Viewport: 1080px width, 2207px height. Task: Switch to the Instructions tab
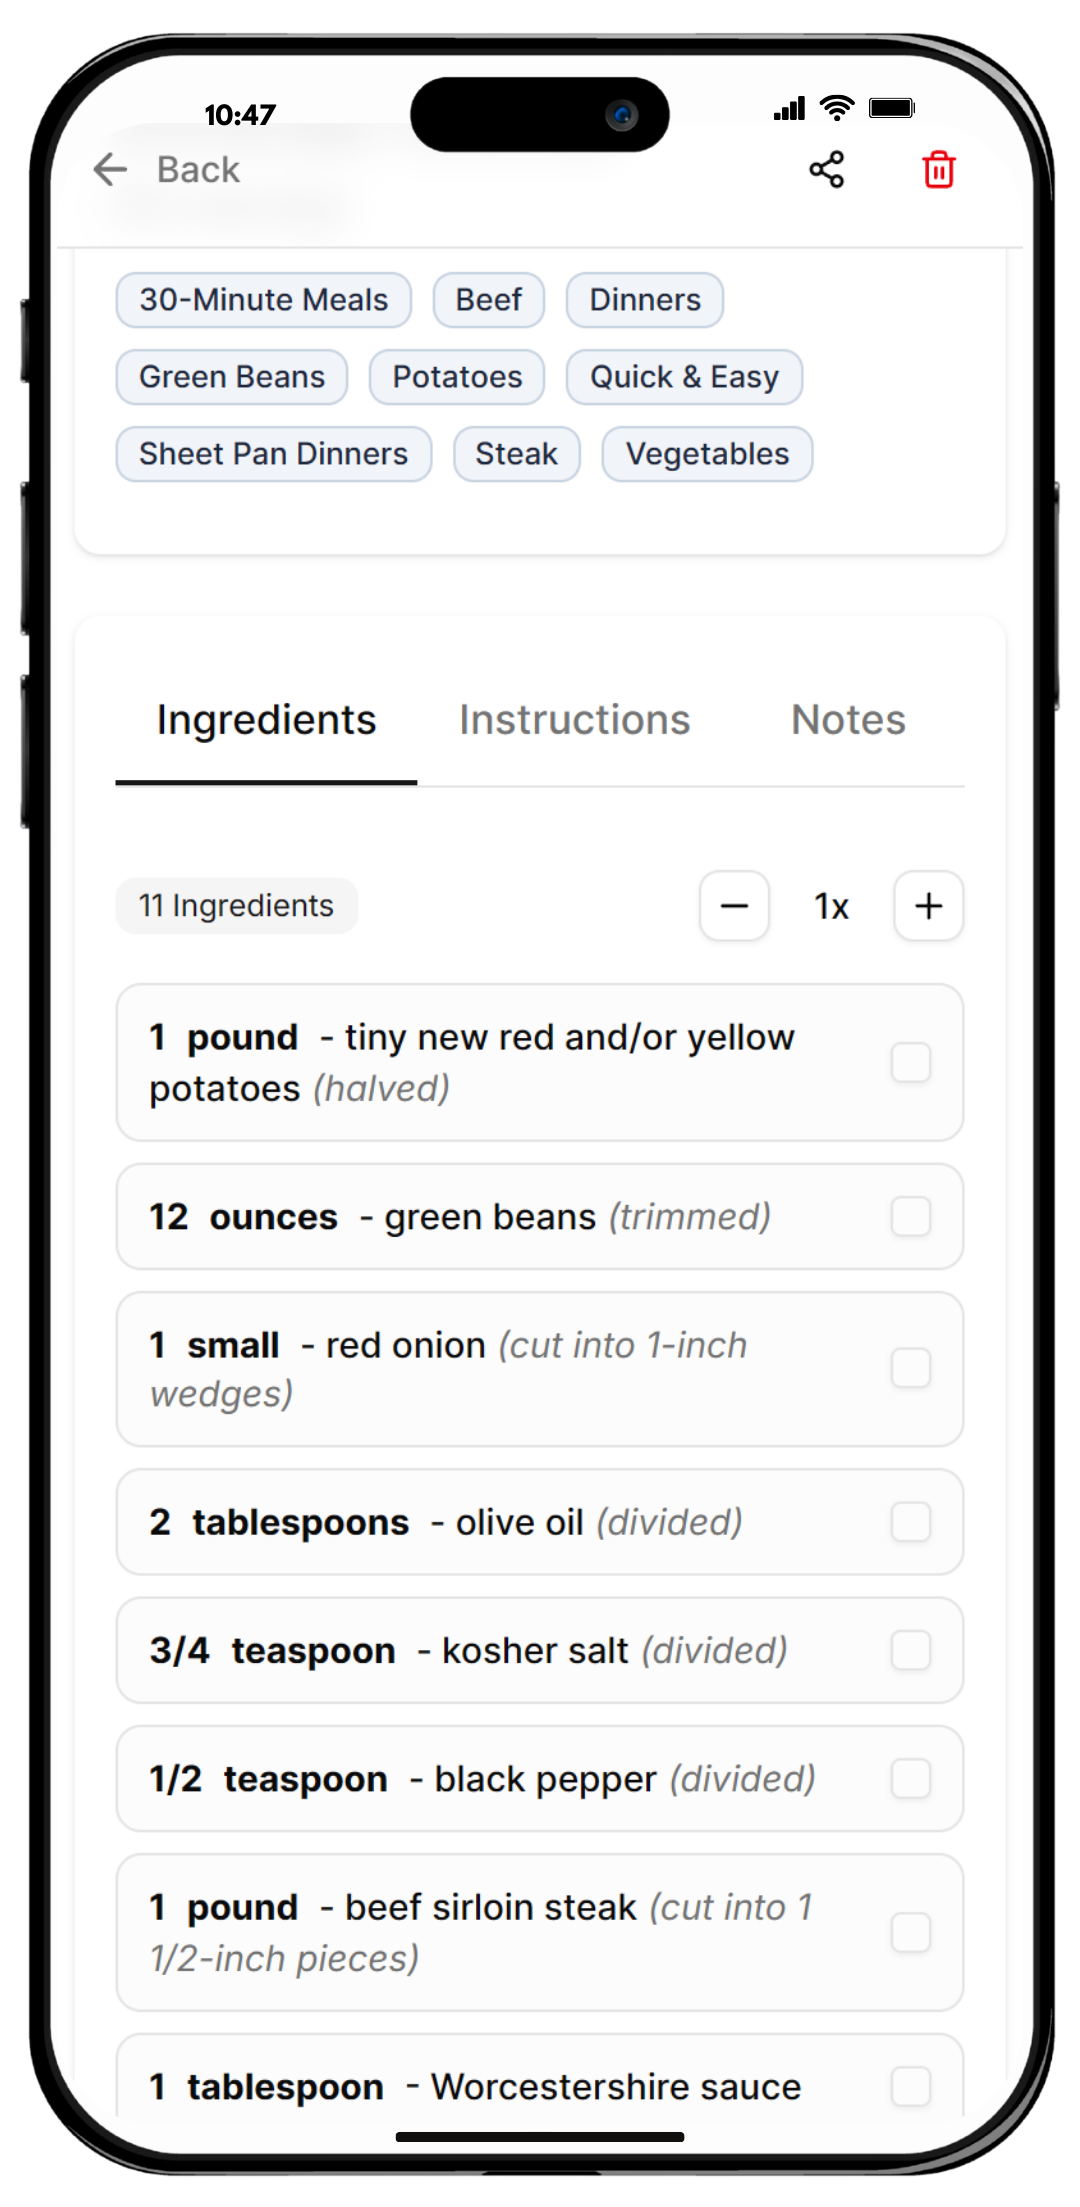(x=574, y=720)
